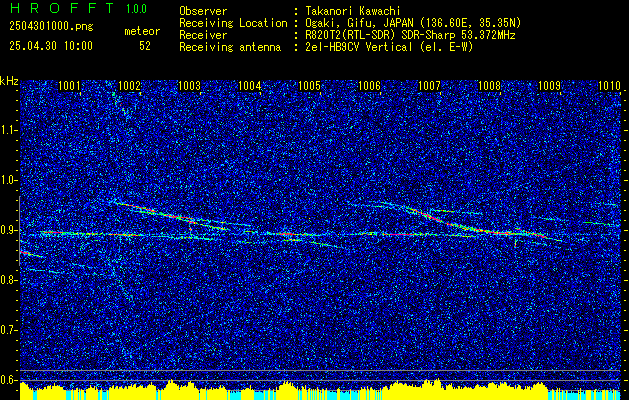This screenshot has height=400, width=629.
Task: Click the meteor count 52
Action: click(145, 46)
